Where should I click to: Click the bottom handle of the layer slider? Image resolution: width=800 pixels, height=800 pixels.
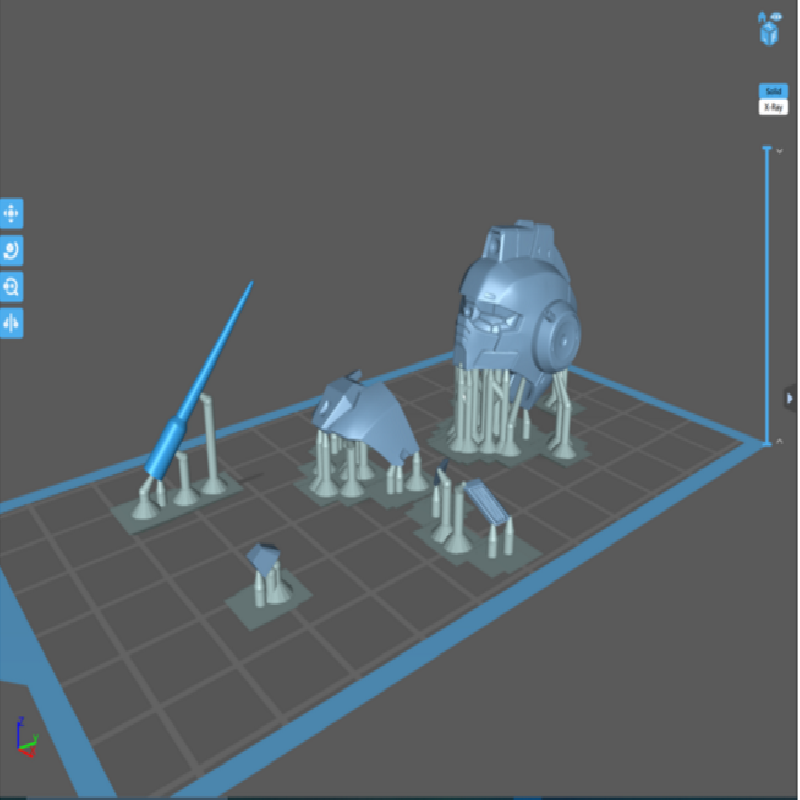click(x=767, y=444)
